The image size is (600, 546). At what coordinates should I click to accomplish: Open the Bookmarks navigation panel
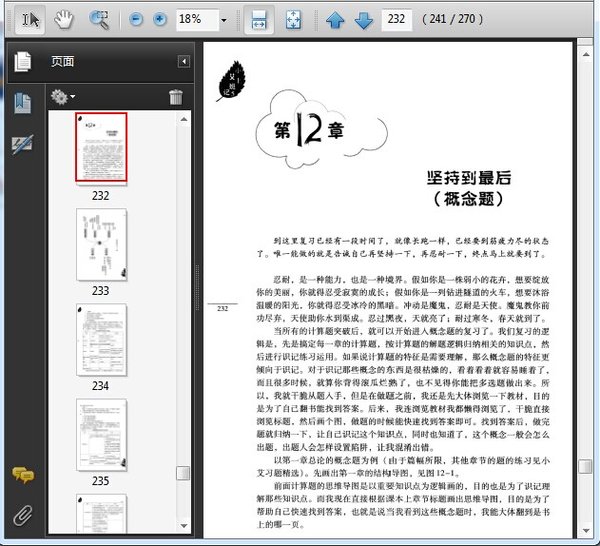(22, 102)
